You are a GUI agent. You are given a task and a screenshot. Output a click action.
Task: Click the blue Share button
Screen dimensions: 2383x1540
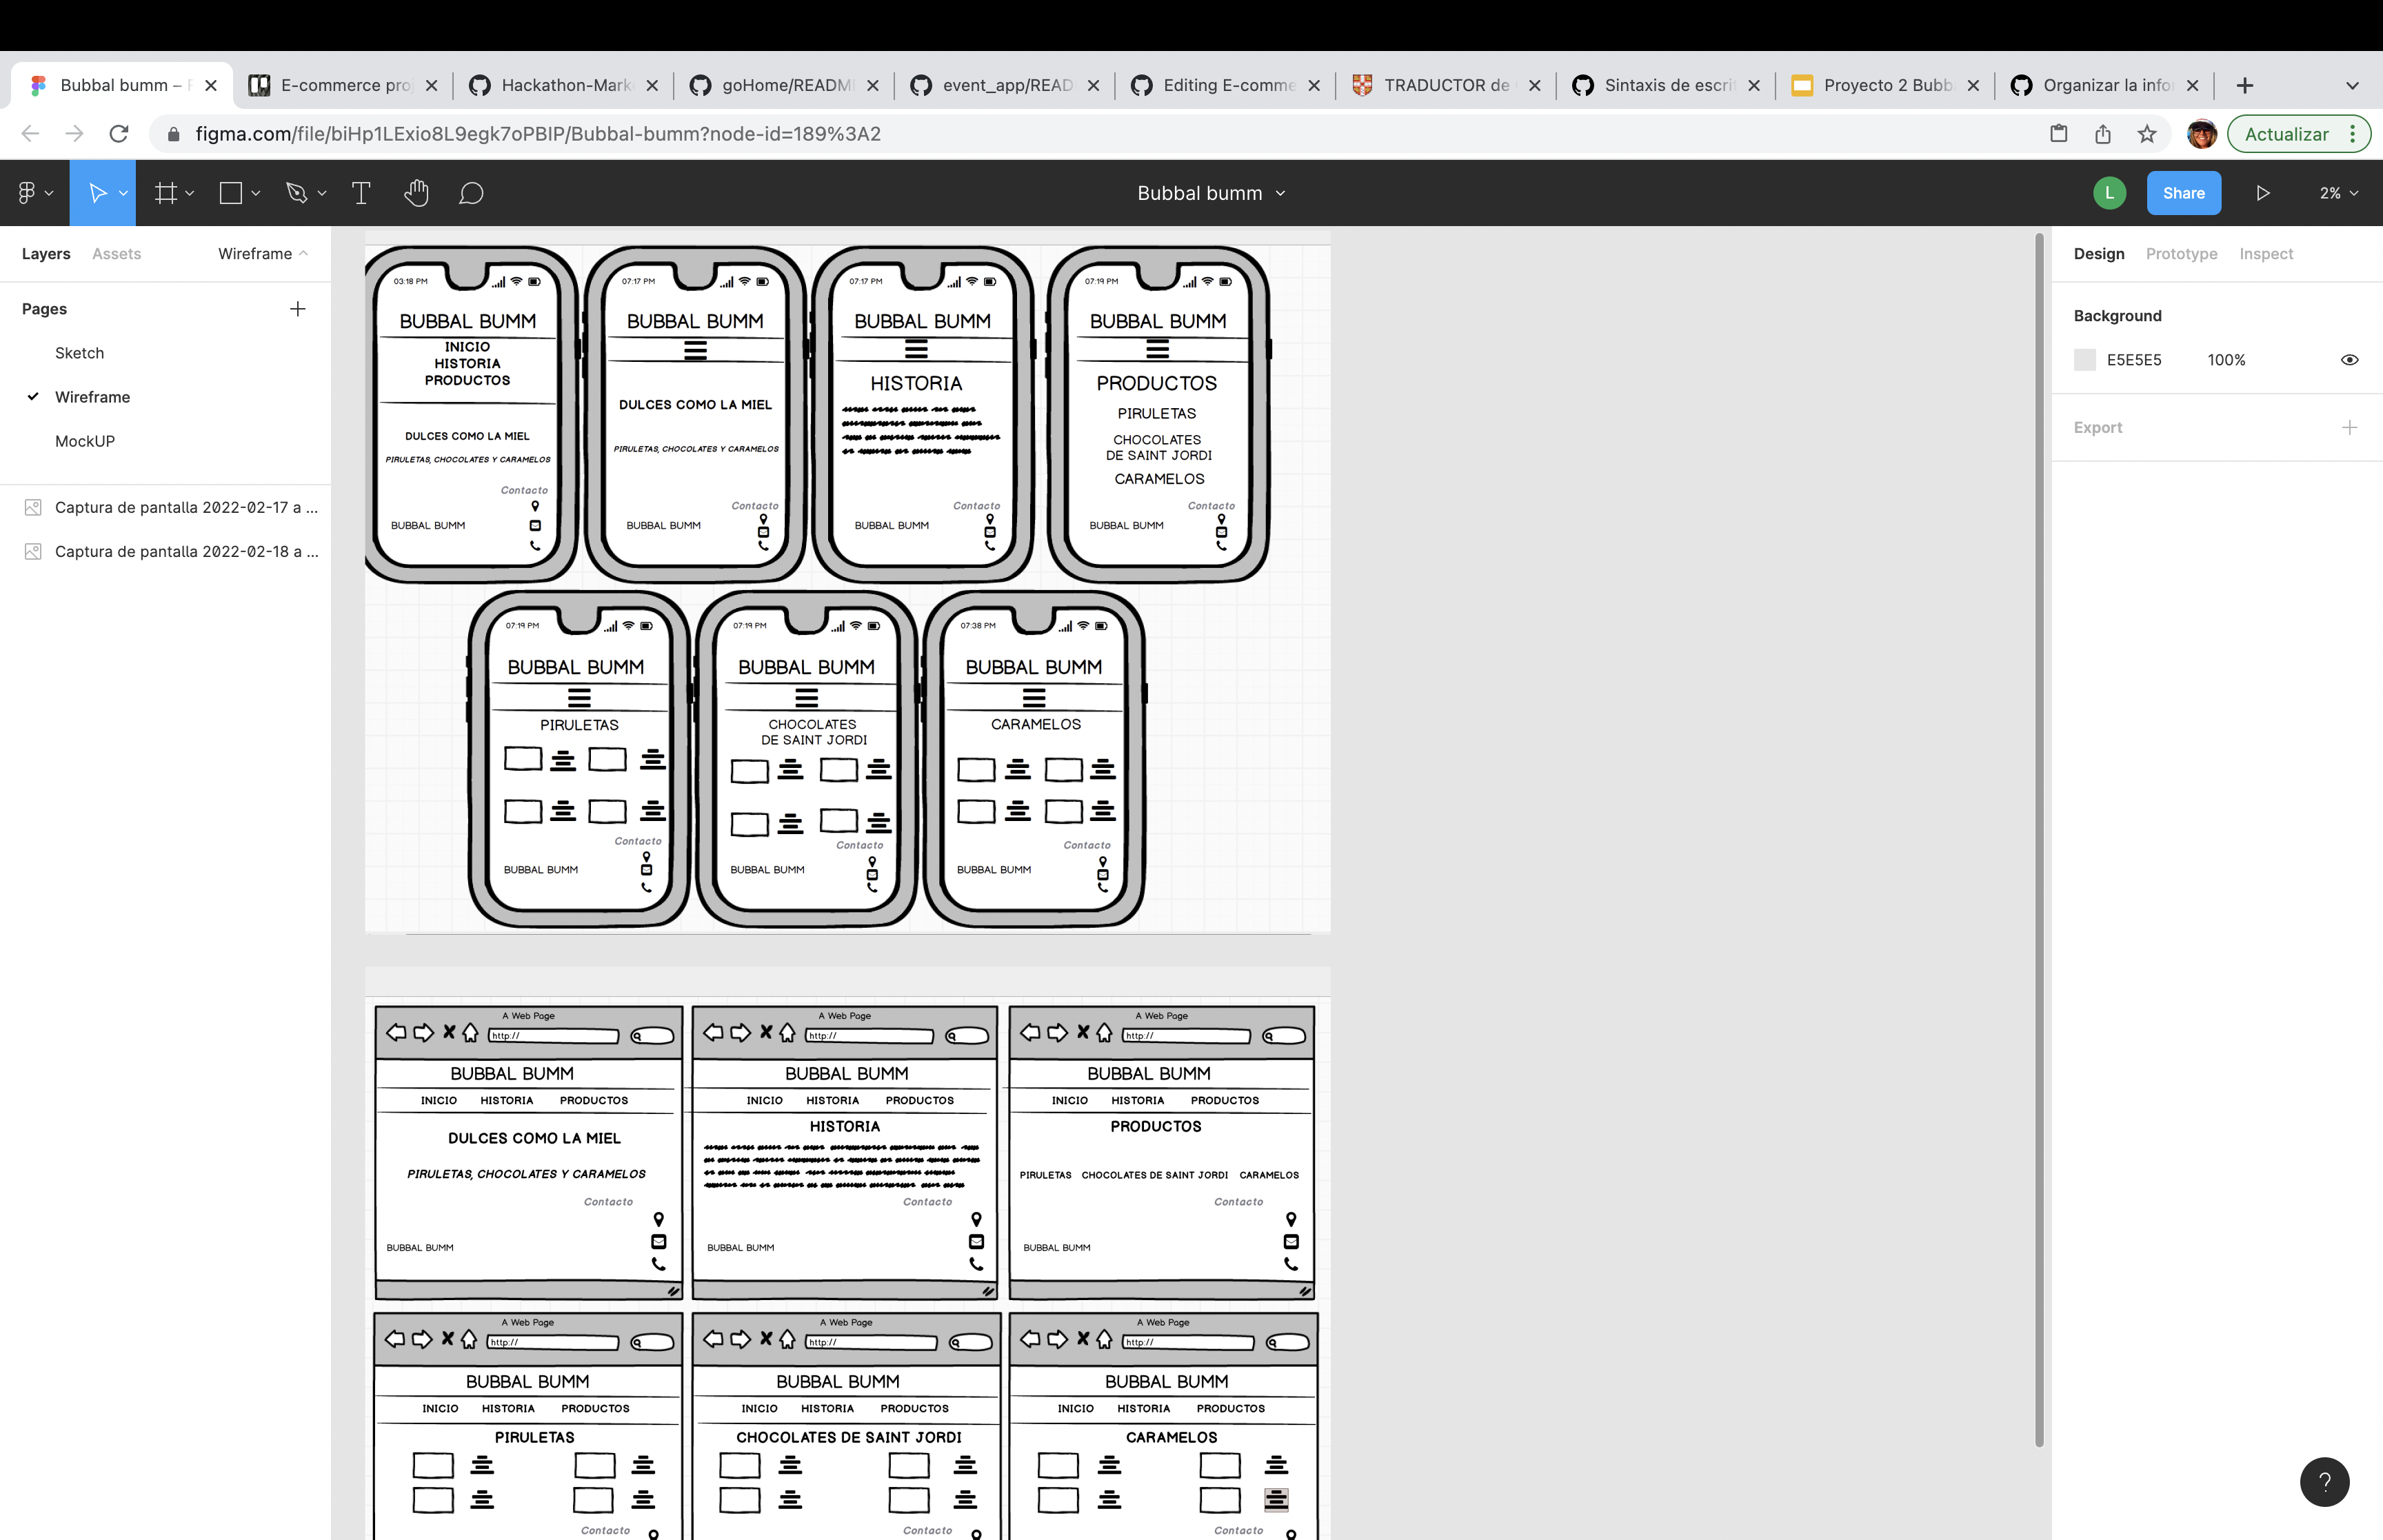2183,193
